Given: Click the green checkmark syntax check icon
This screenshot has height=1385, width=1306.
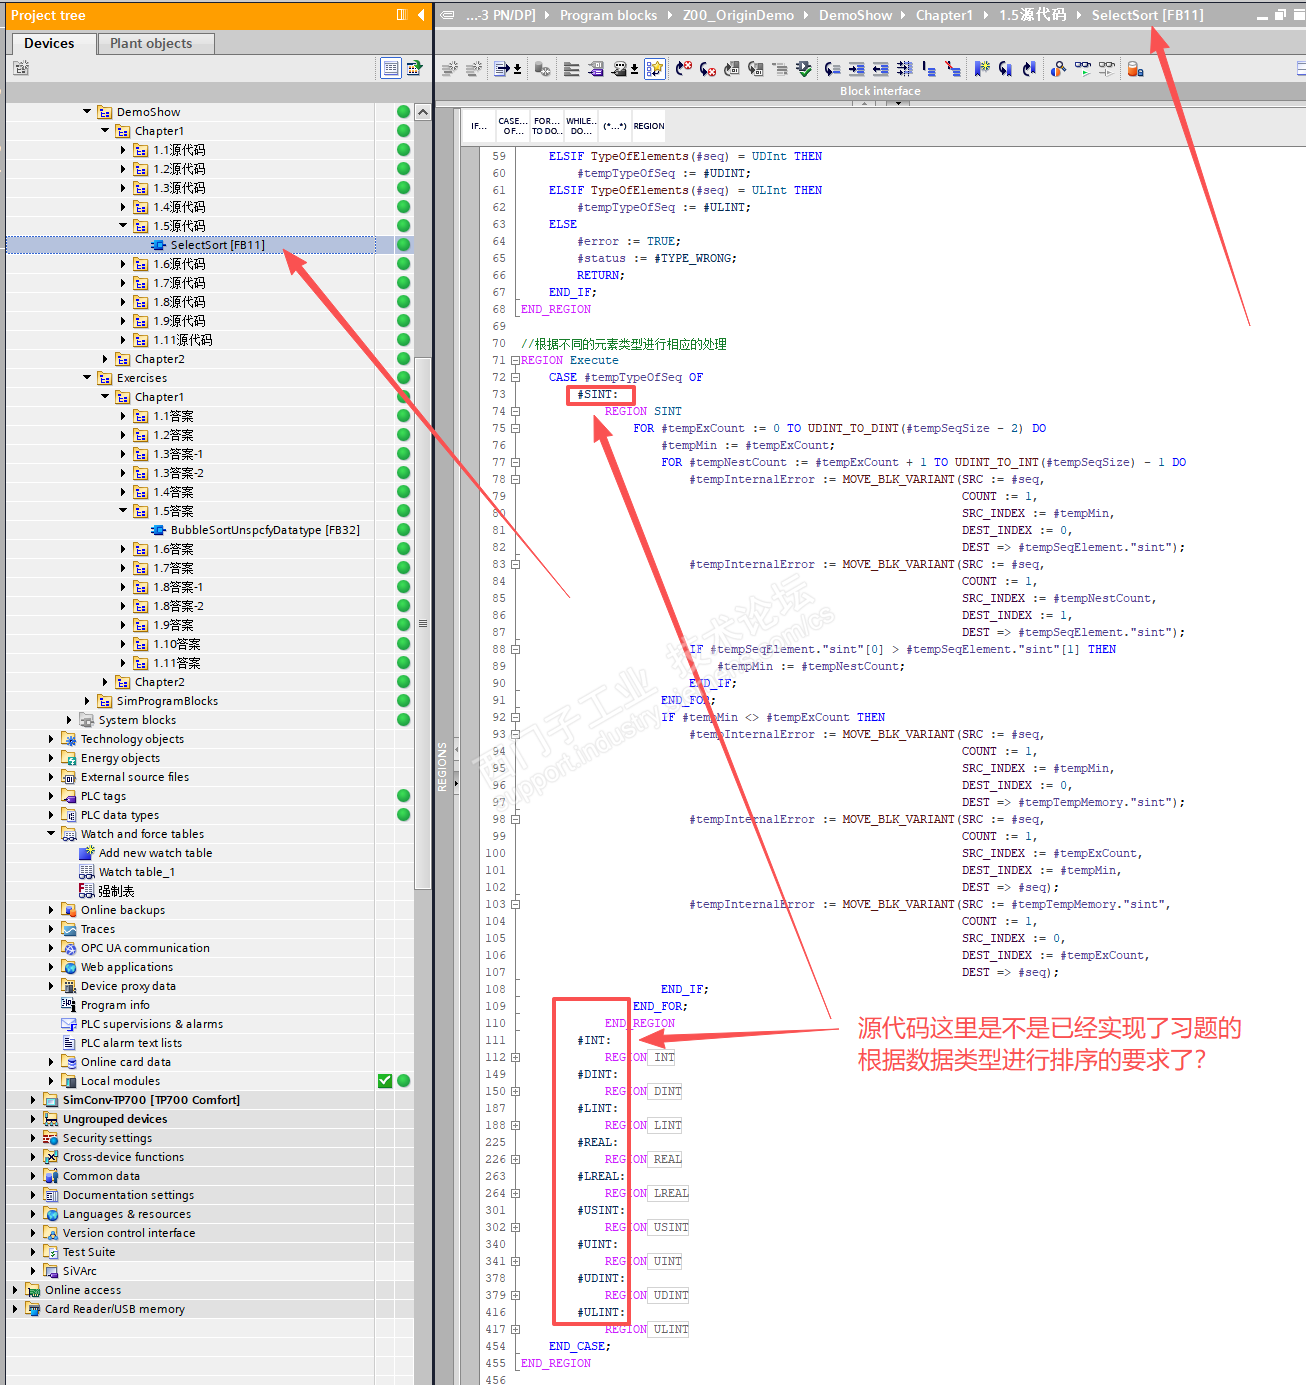Looking at the screenshot, I should [804, 69].
